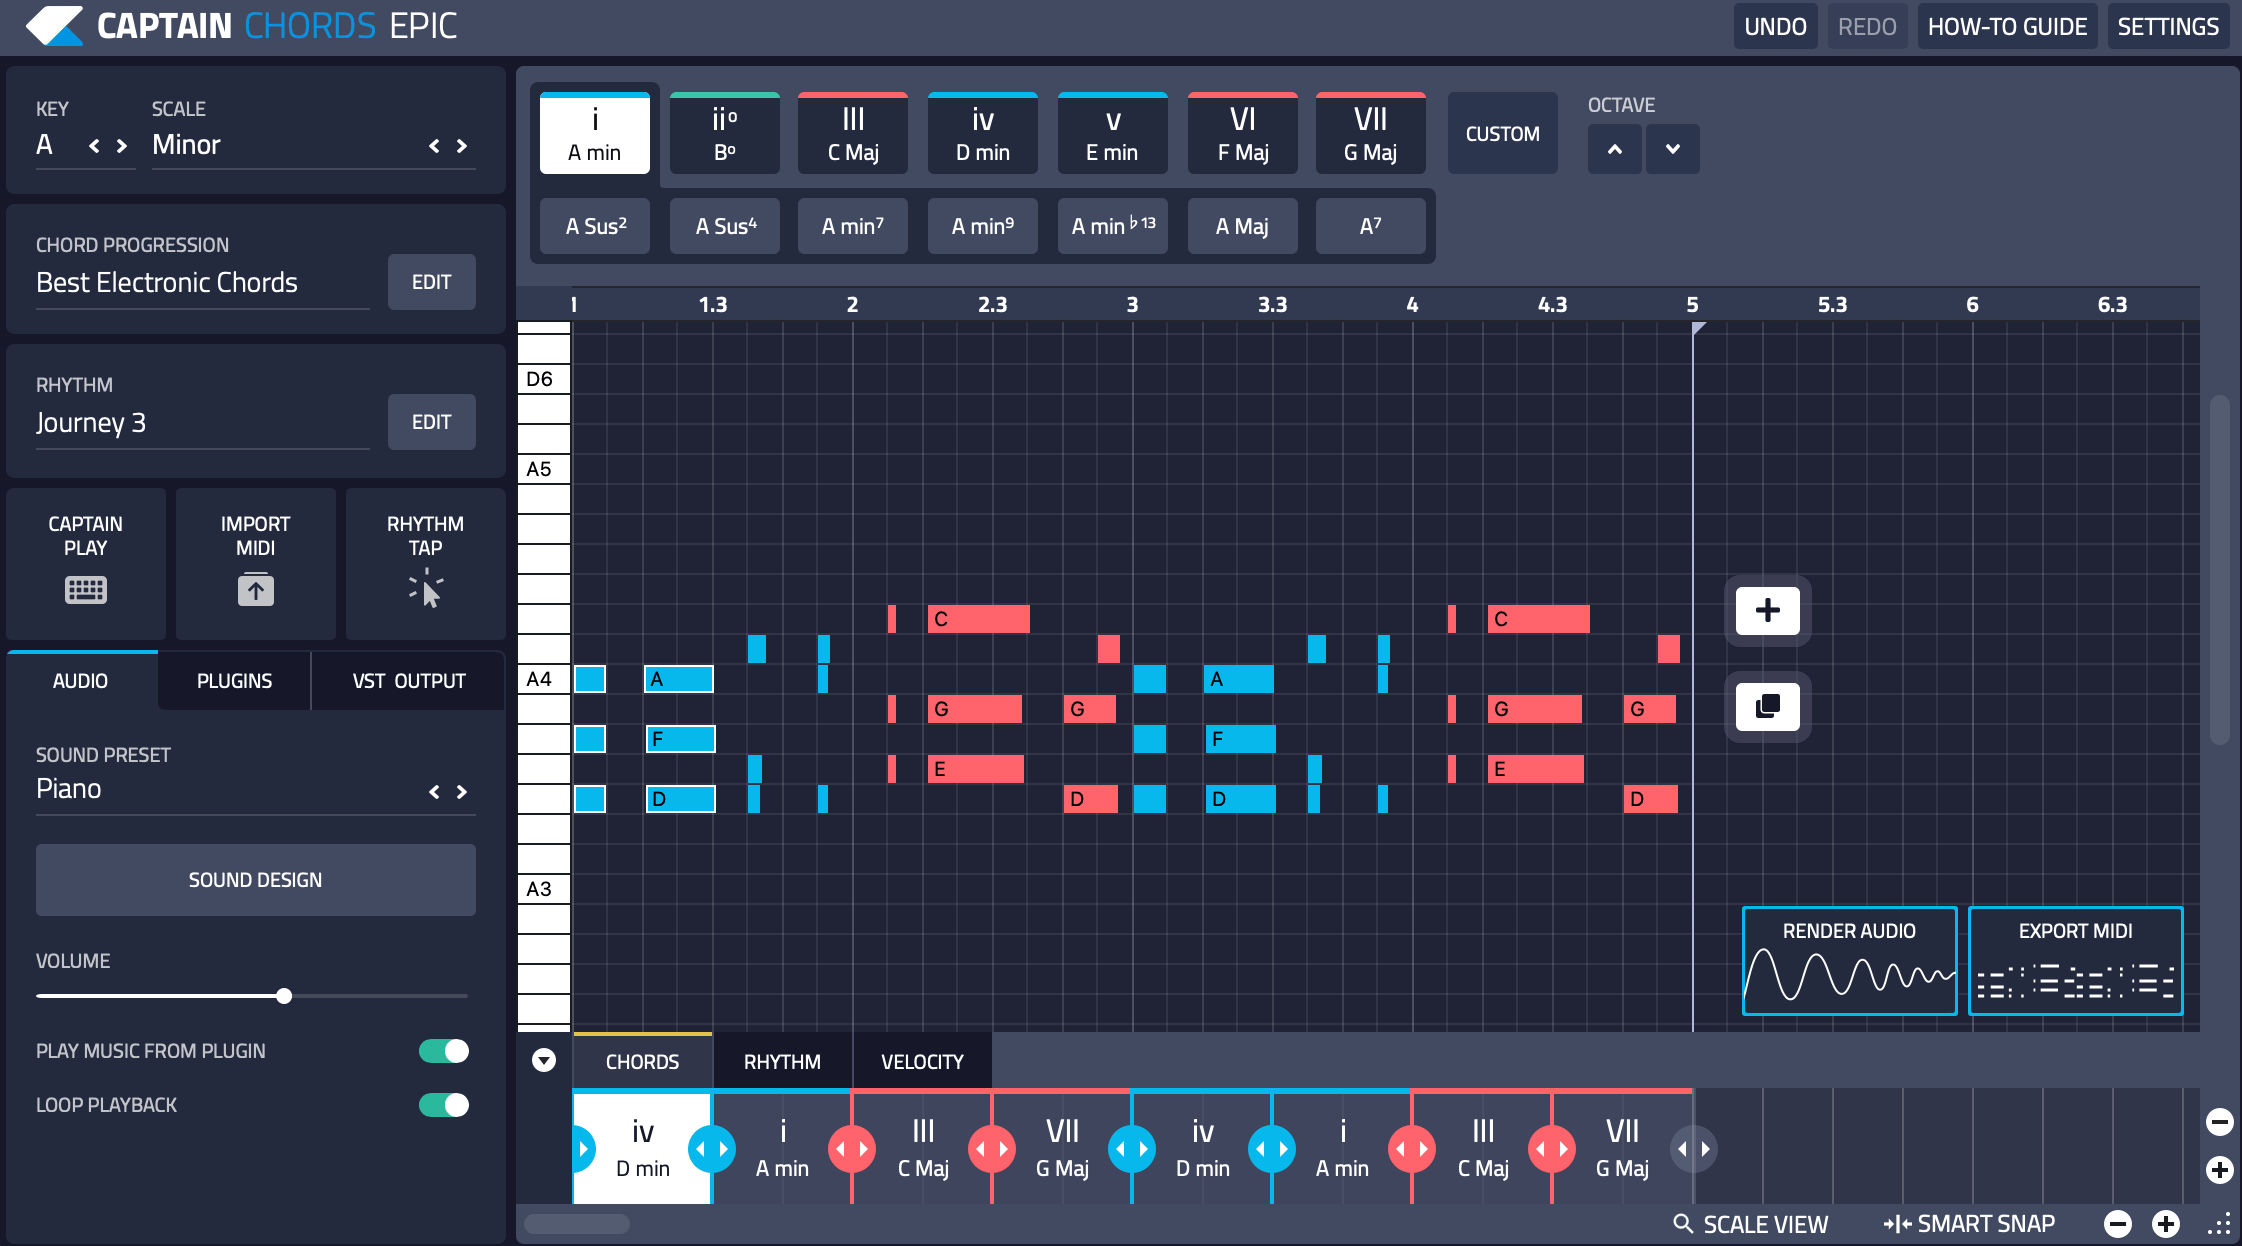2242x1246 pixels.
Task: Open Sound Design panel
Action: click(256, 880)
